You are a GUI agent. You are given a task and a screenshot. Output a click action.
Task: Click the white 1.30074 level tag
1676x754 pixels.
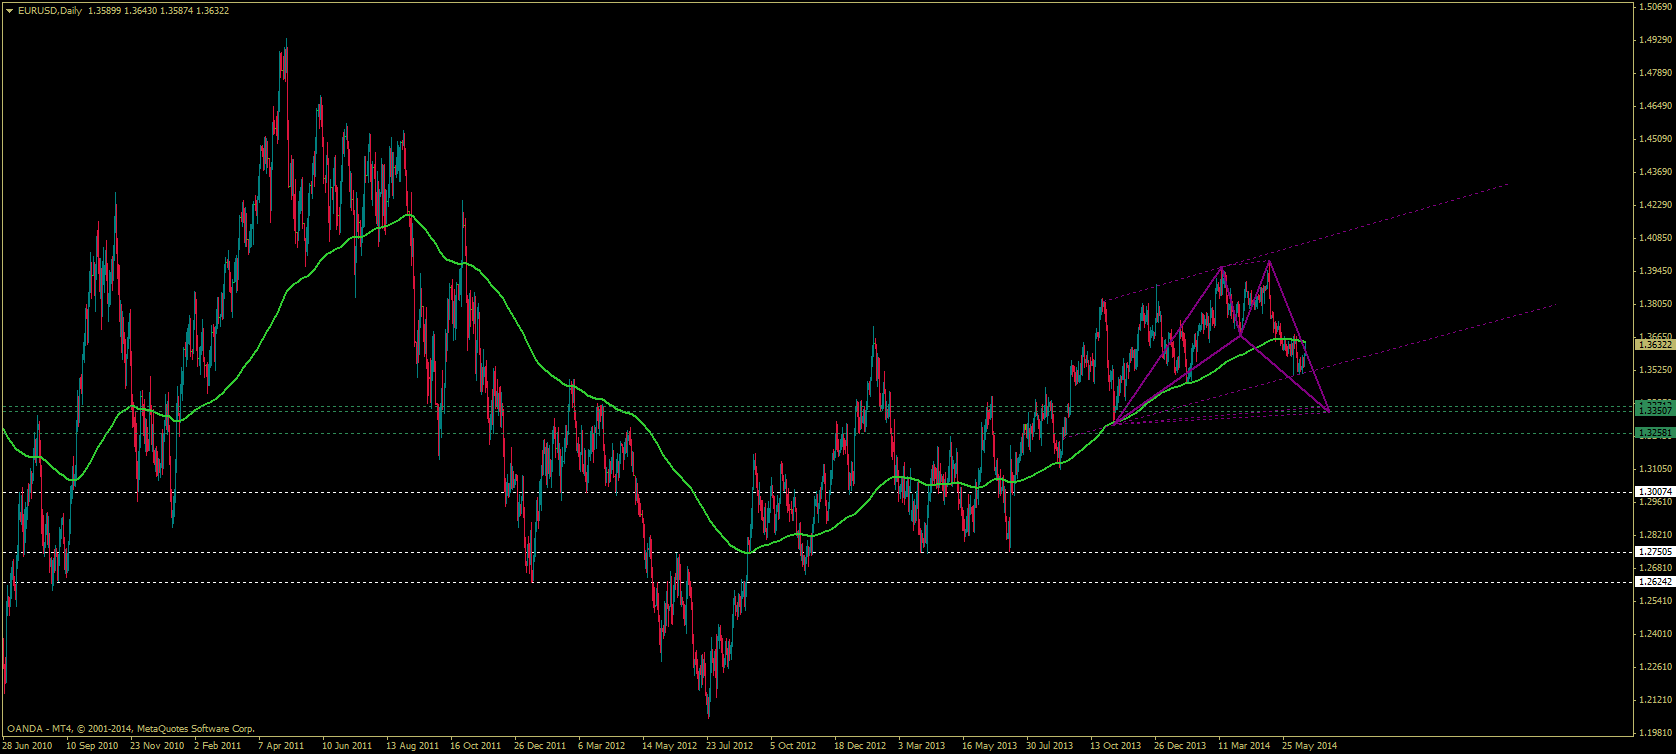[x=1654, y=492]
